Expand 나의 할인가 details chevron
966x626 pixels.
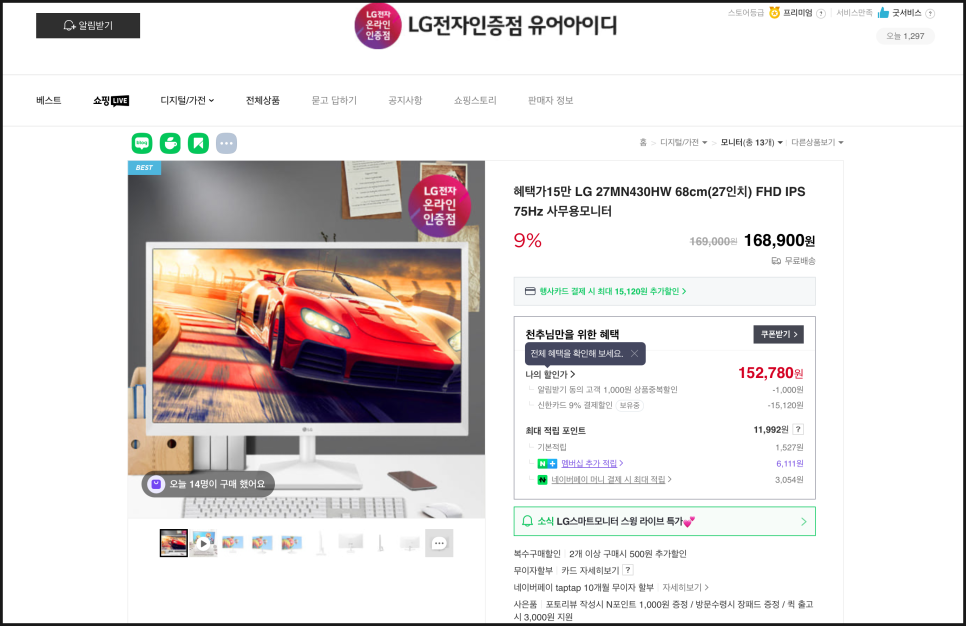click(572, 374)
